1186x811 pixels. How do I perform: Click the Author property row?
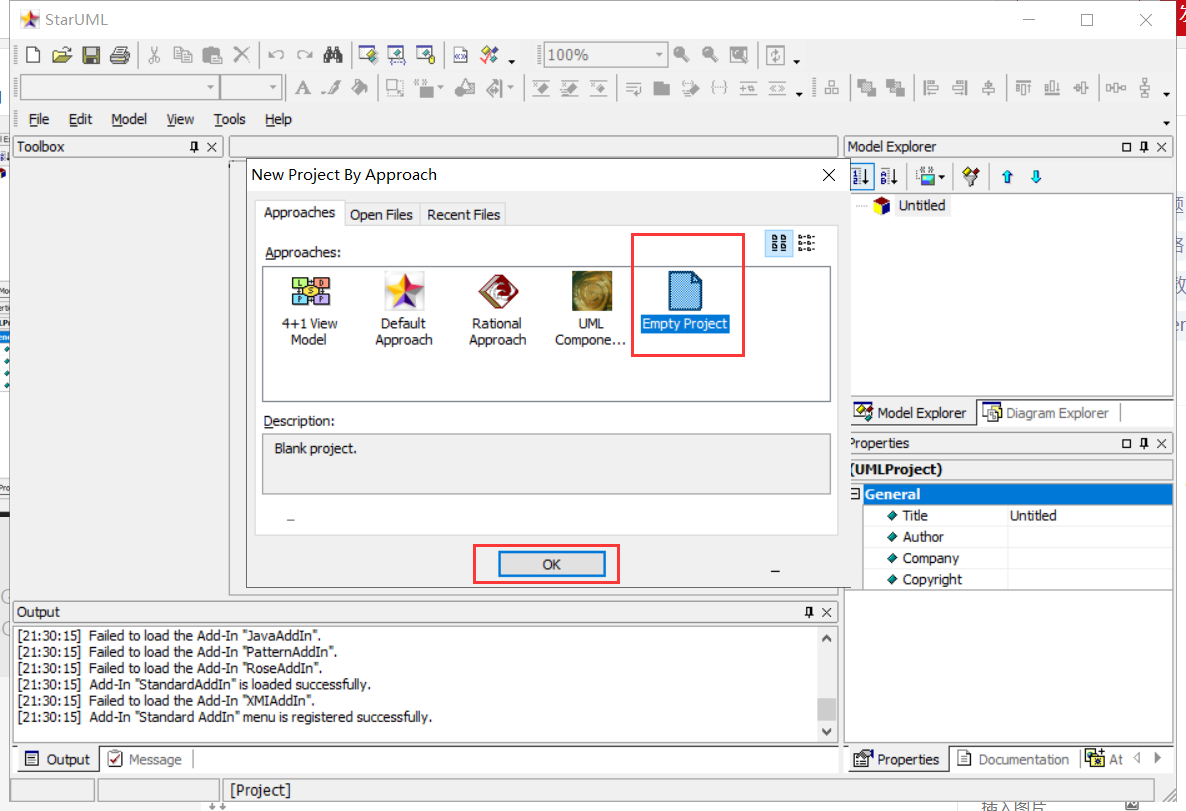[x=1017, y=537]
